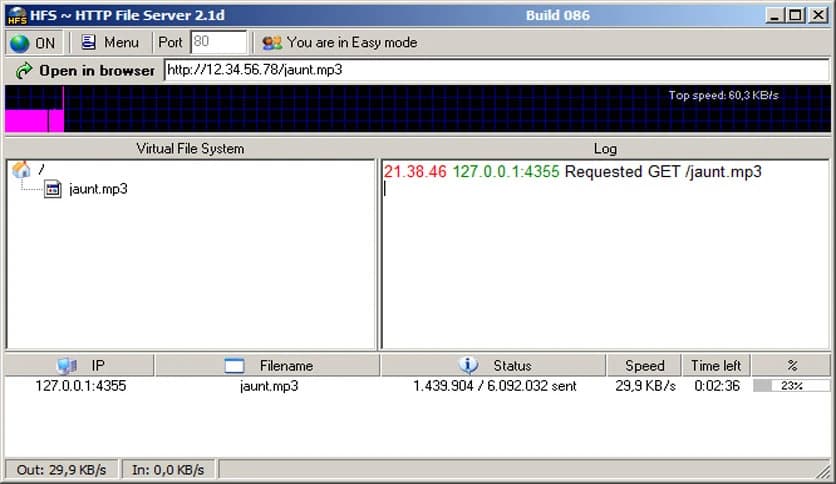The width and height of the screenshot is (836, 484).
Task: Switch mode via 'You are in Easy mode'
Action: tap(340, 43)
